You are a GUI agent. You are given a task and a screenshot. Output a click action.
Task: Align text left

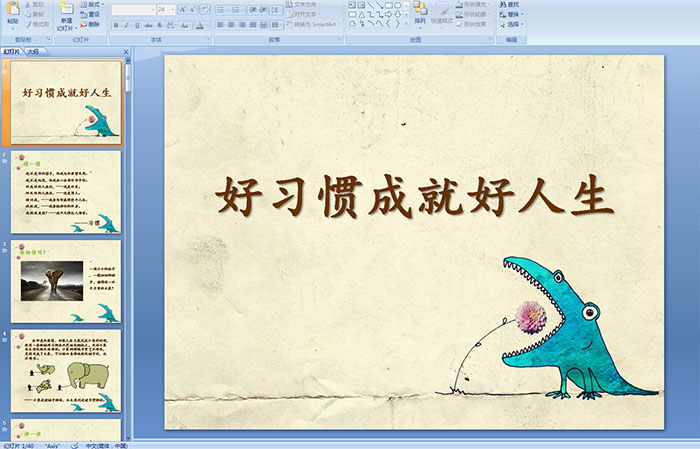tap(220, 25)
